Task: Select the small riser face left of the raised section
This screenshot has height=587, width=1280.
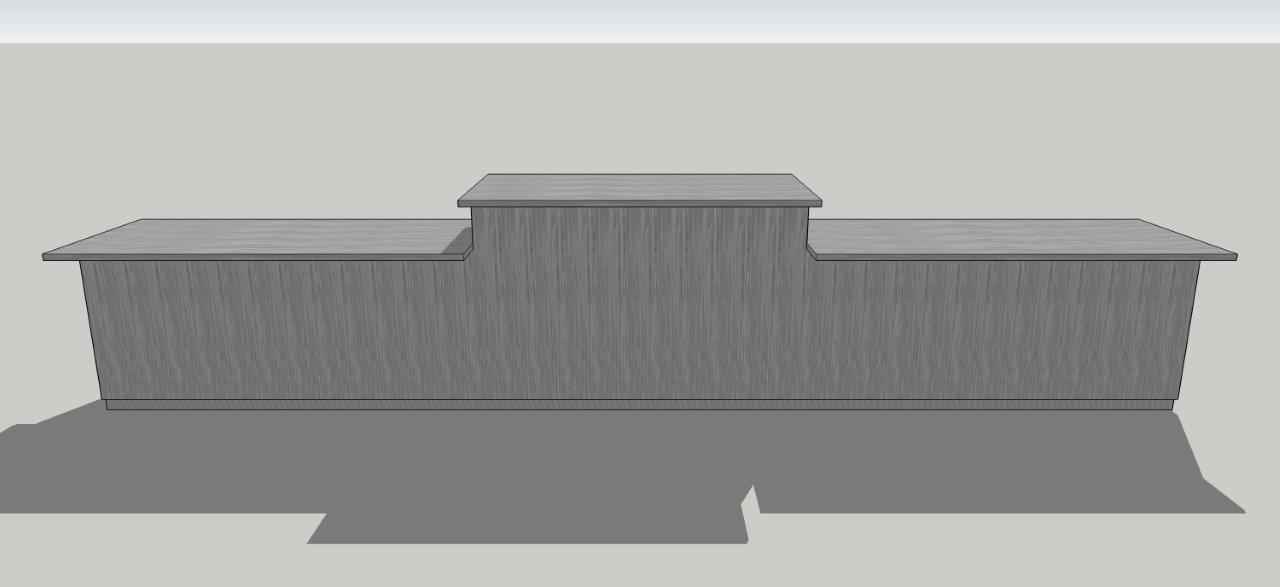Action: pos(464,242)
